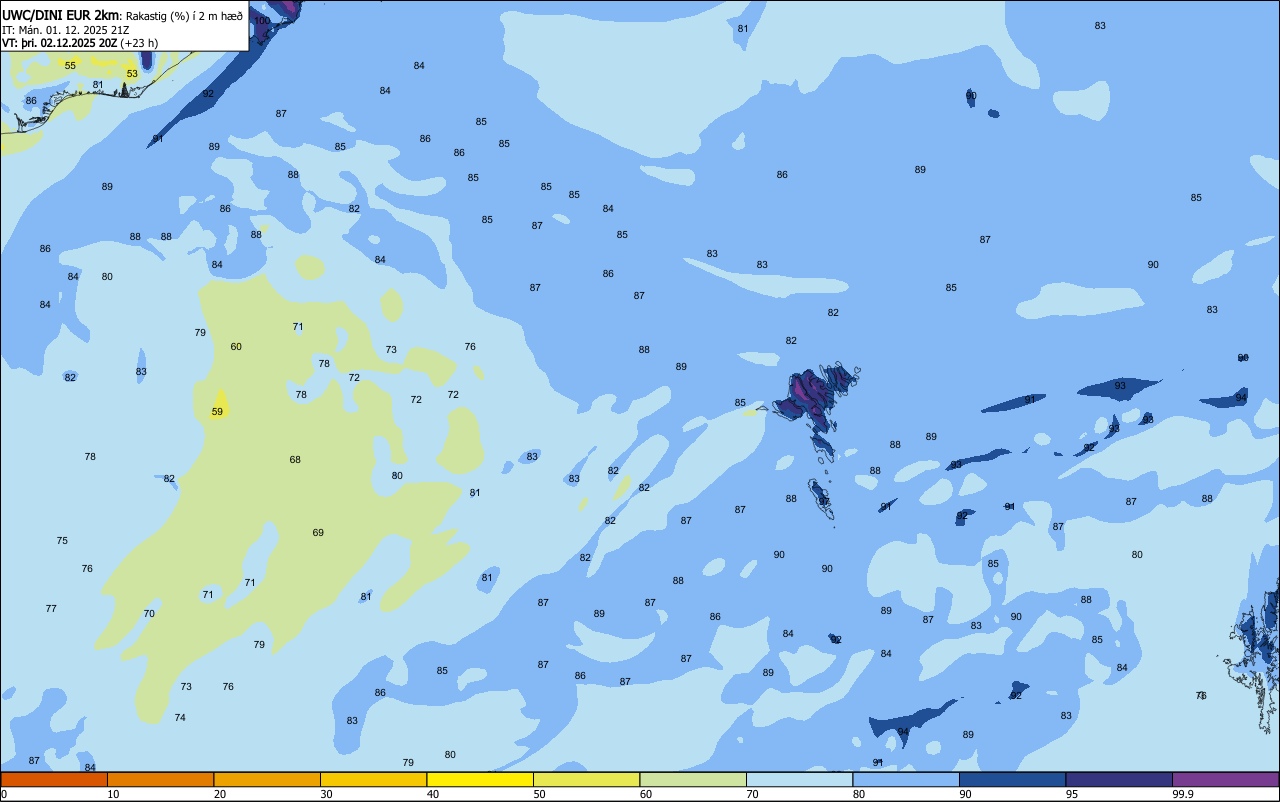Choose the dark blue 90–95 legend block
1280x802 pixels.
[x=1012, y=779]
